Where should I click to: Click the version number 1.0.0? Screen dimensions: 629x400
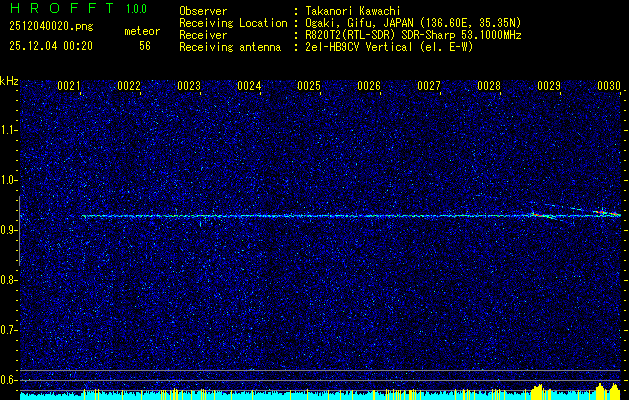pyautogui.click(x=136, y=9)
